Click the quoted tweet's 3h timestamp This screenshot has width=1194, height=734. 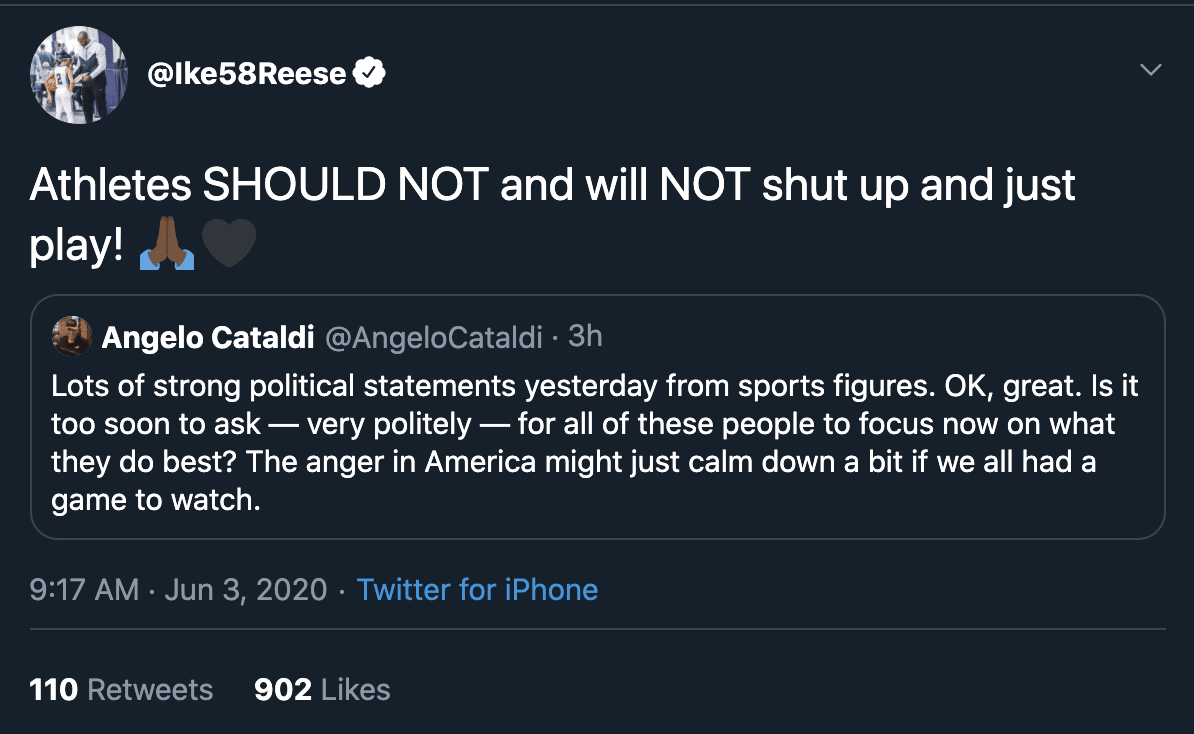585,337
